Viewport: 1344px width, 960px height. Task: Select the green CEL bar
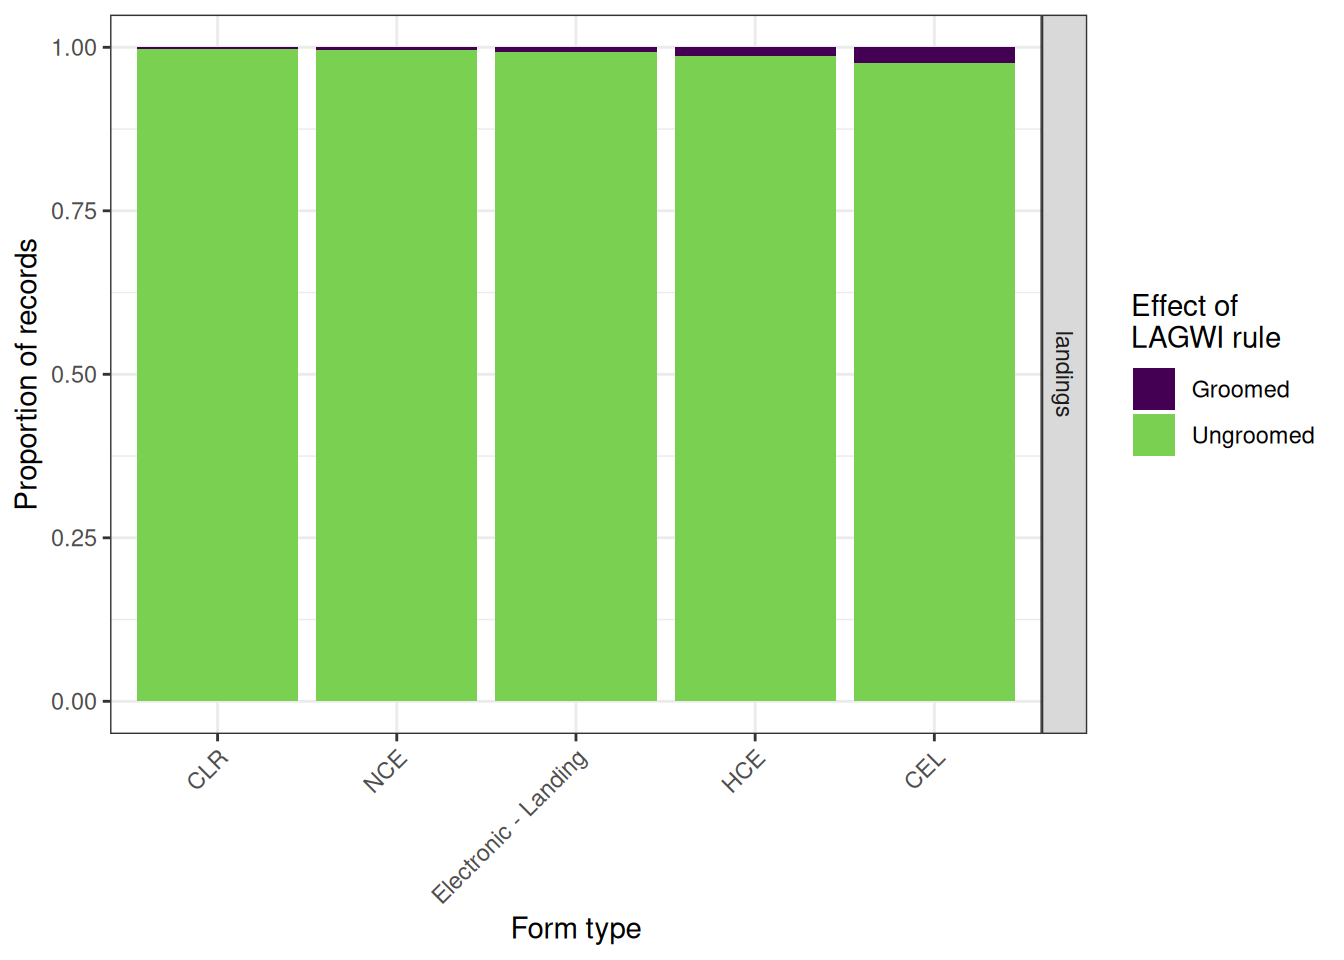[934, 382]
